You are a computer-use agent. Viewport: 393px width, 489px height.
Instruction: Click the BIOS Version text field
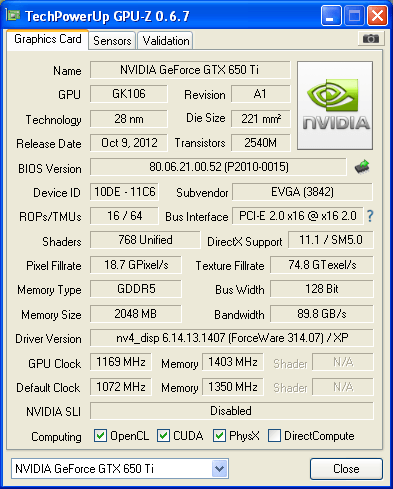[218, 167]
